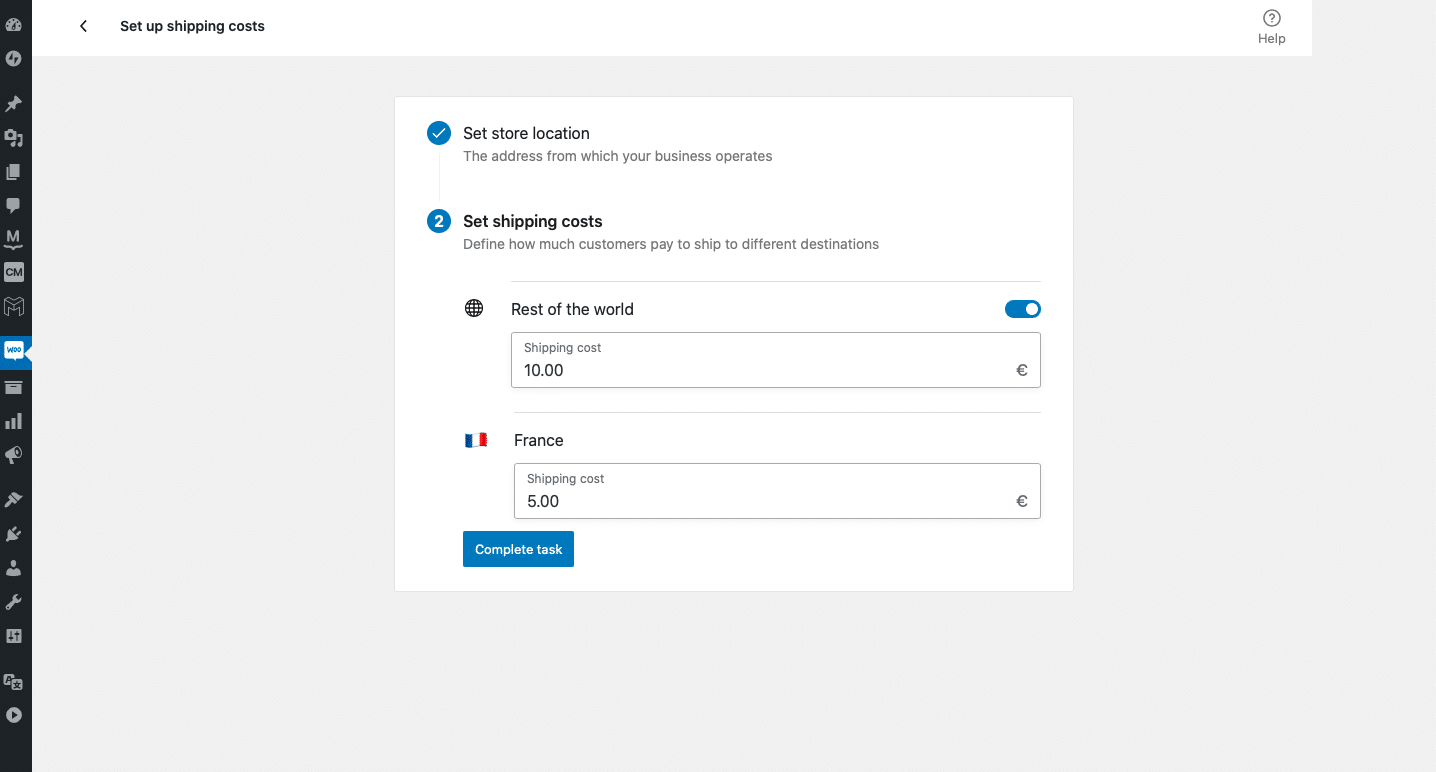Image resolution: width=1436 pixels, height=772 pixels.
Task: Open Appearance paintbrush menu item
Action: pyautogui.click(x=14, y=500)
